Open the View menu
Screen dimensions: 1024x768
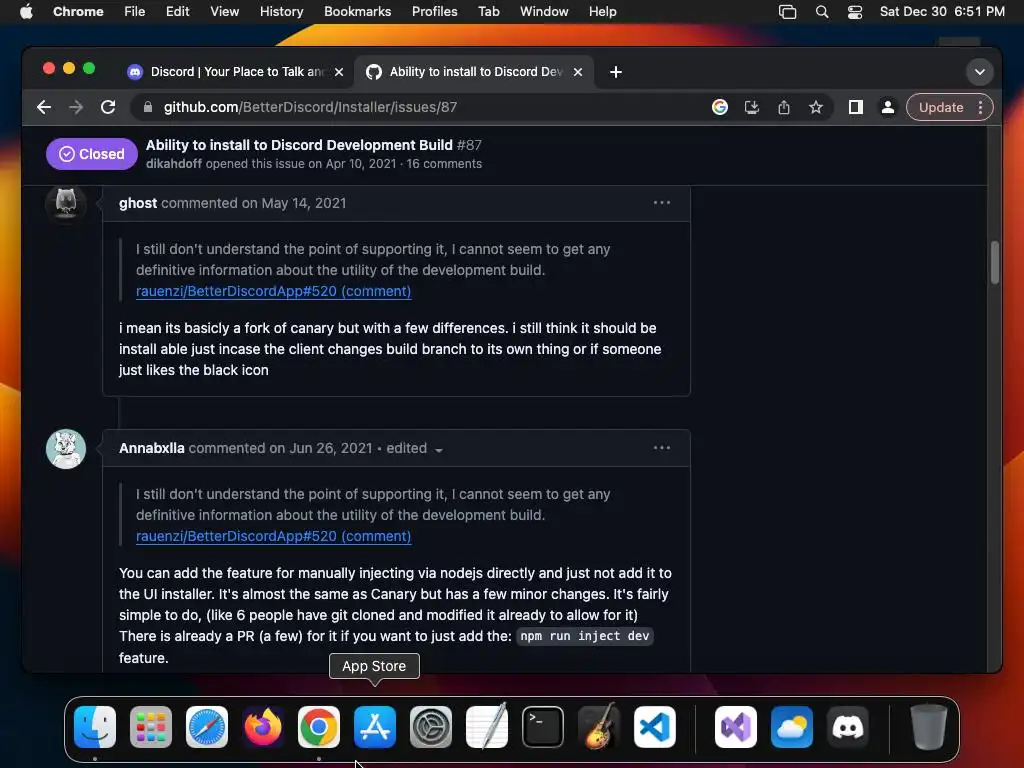224,12
